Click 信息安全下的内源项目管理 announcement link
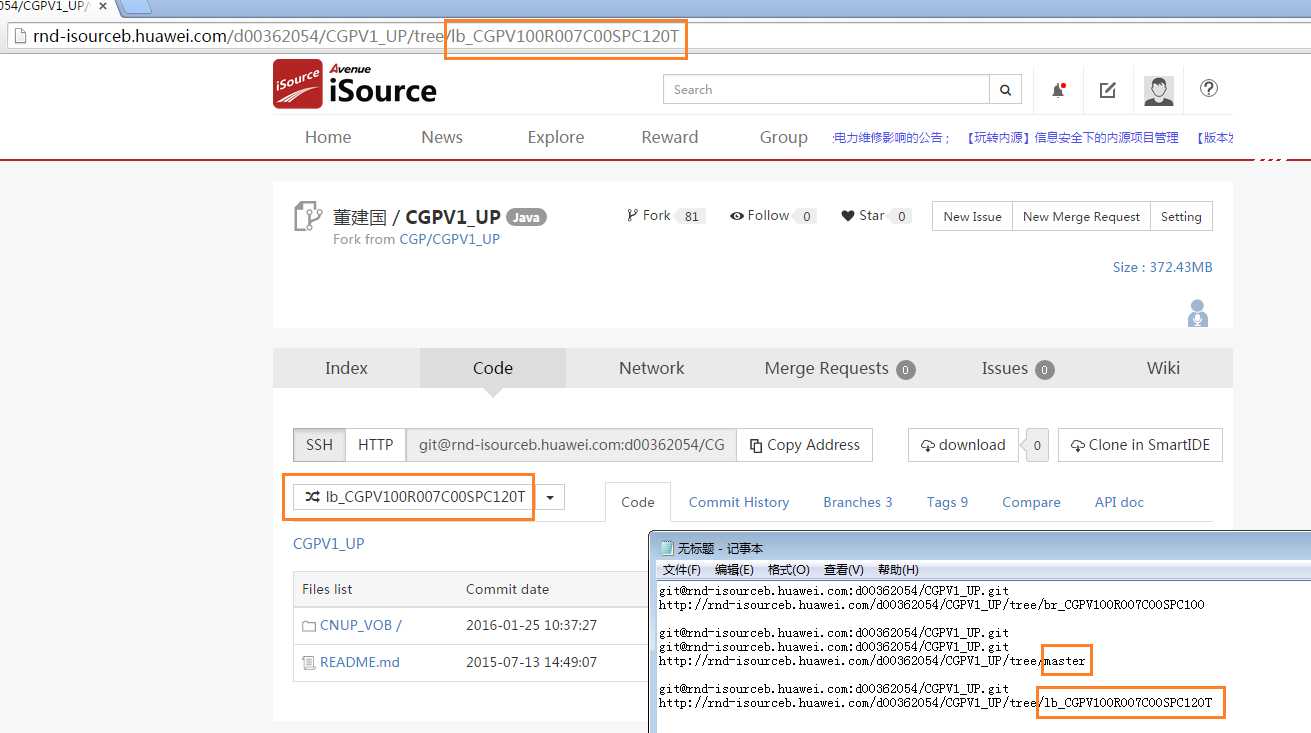Viewport: 1311px width, 733px height. coord(1106,138)
